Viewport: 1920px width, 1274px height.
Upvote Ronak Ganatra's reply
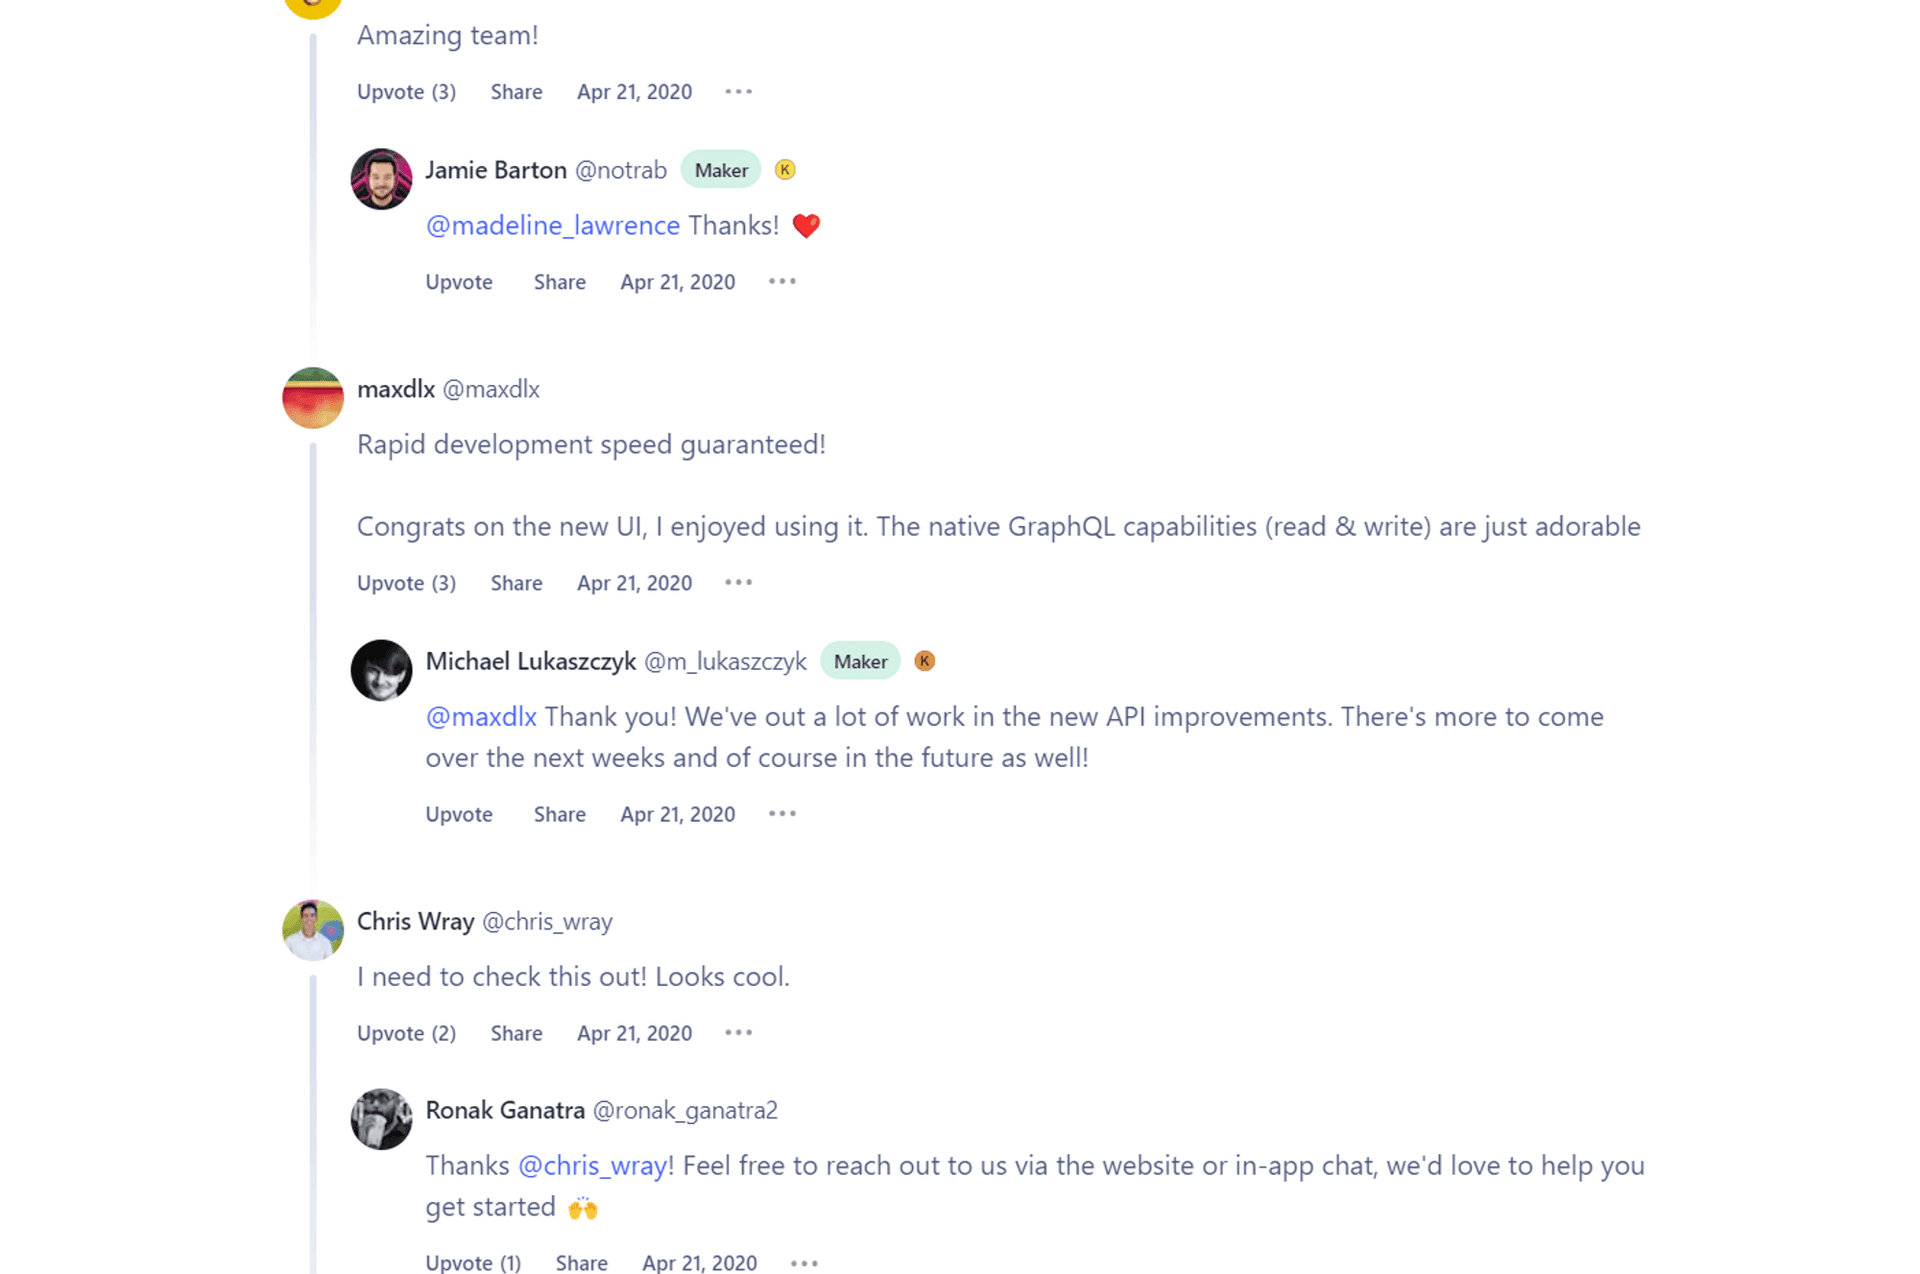pos(473,1263)
